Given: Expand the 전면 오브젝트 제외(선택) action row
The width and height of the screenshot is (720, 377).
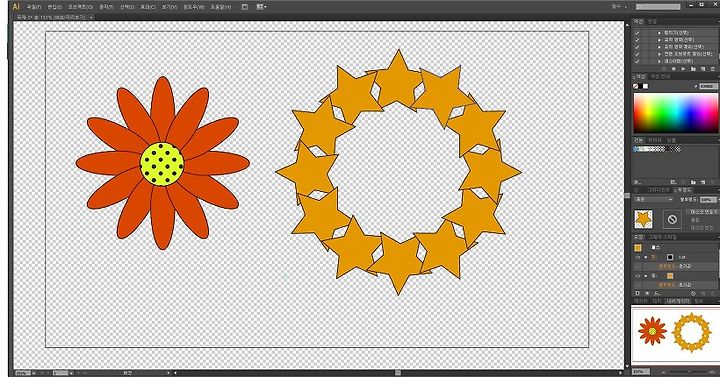Looking at the screenshot, I should pos(659,54).
